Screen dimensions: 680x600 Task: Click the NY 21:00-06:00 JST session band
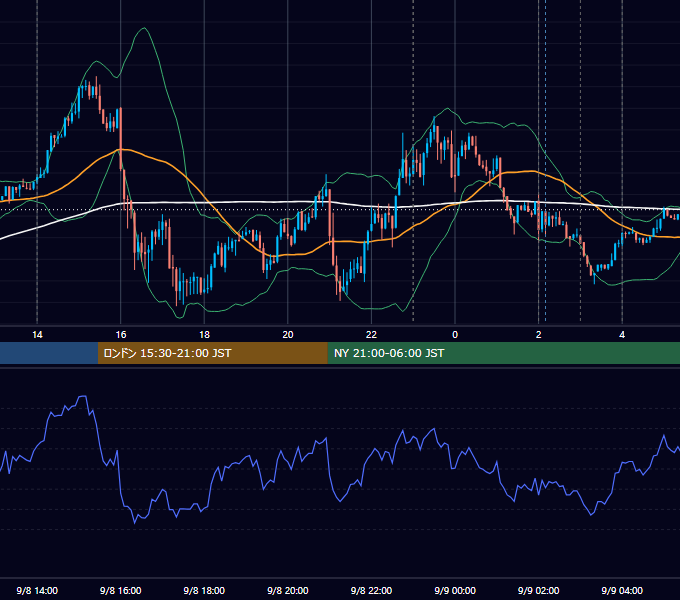[x=503, y=353]
